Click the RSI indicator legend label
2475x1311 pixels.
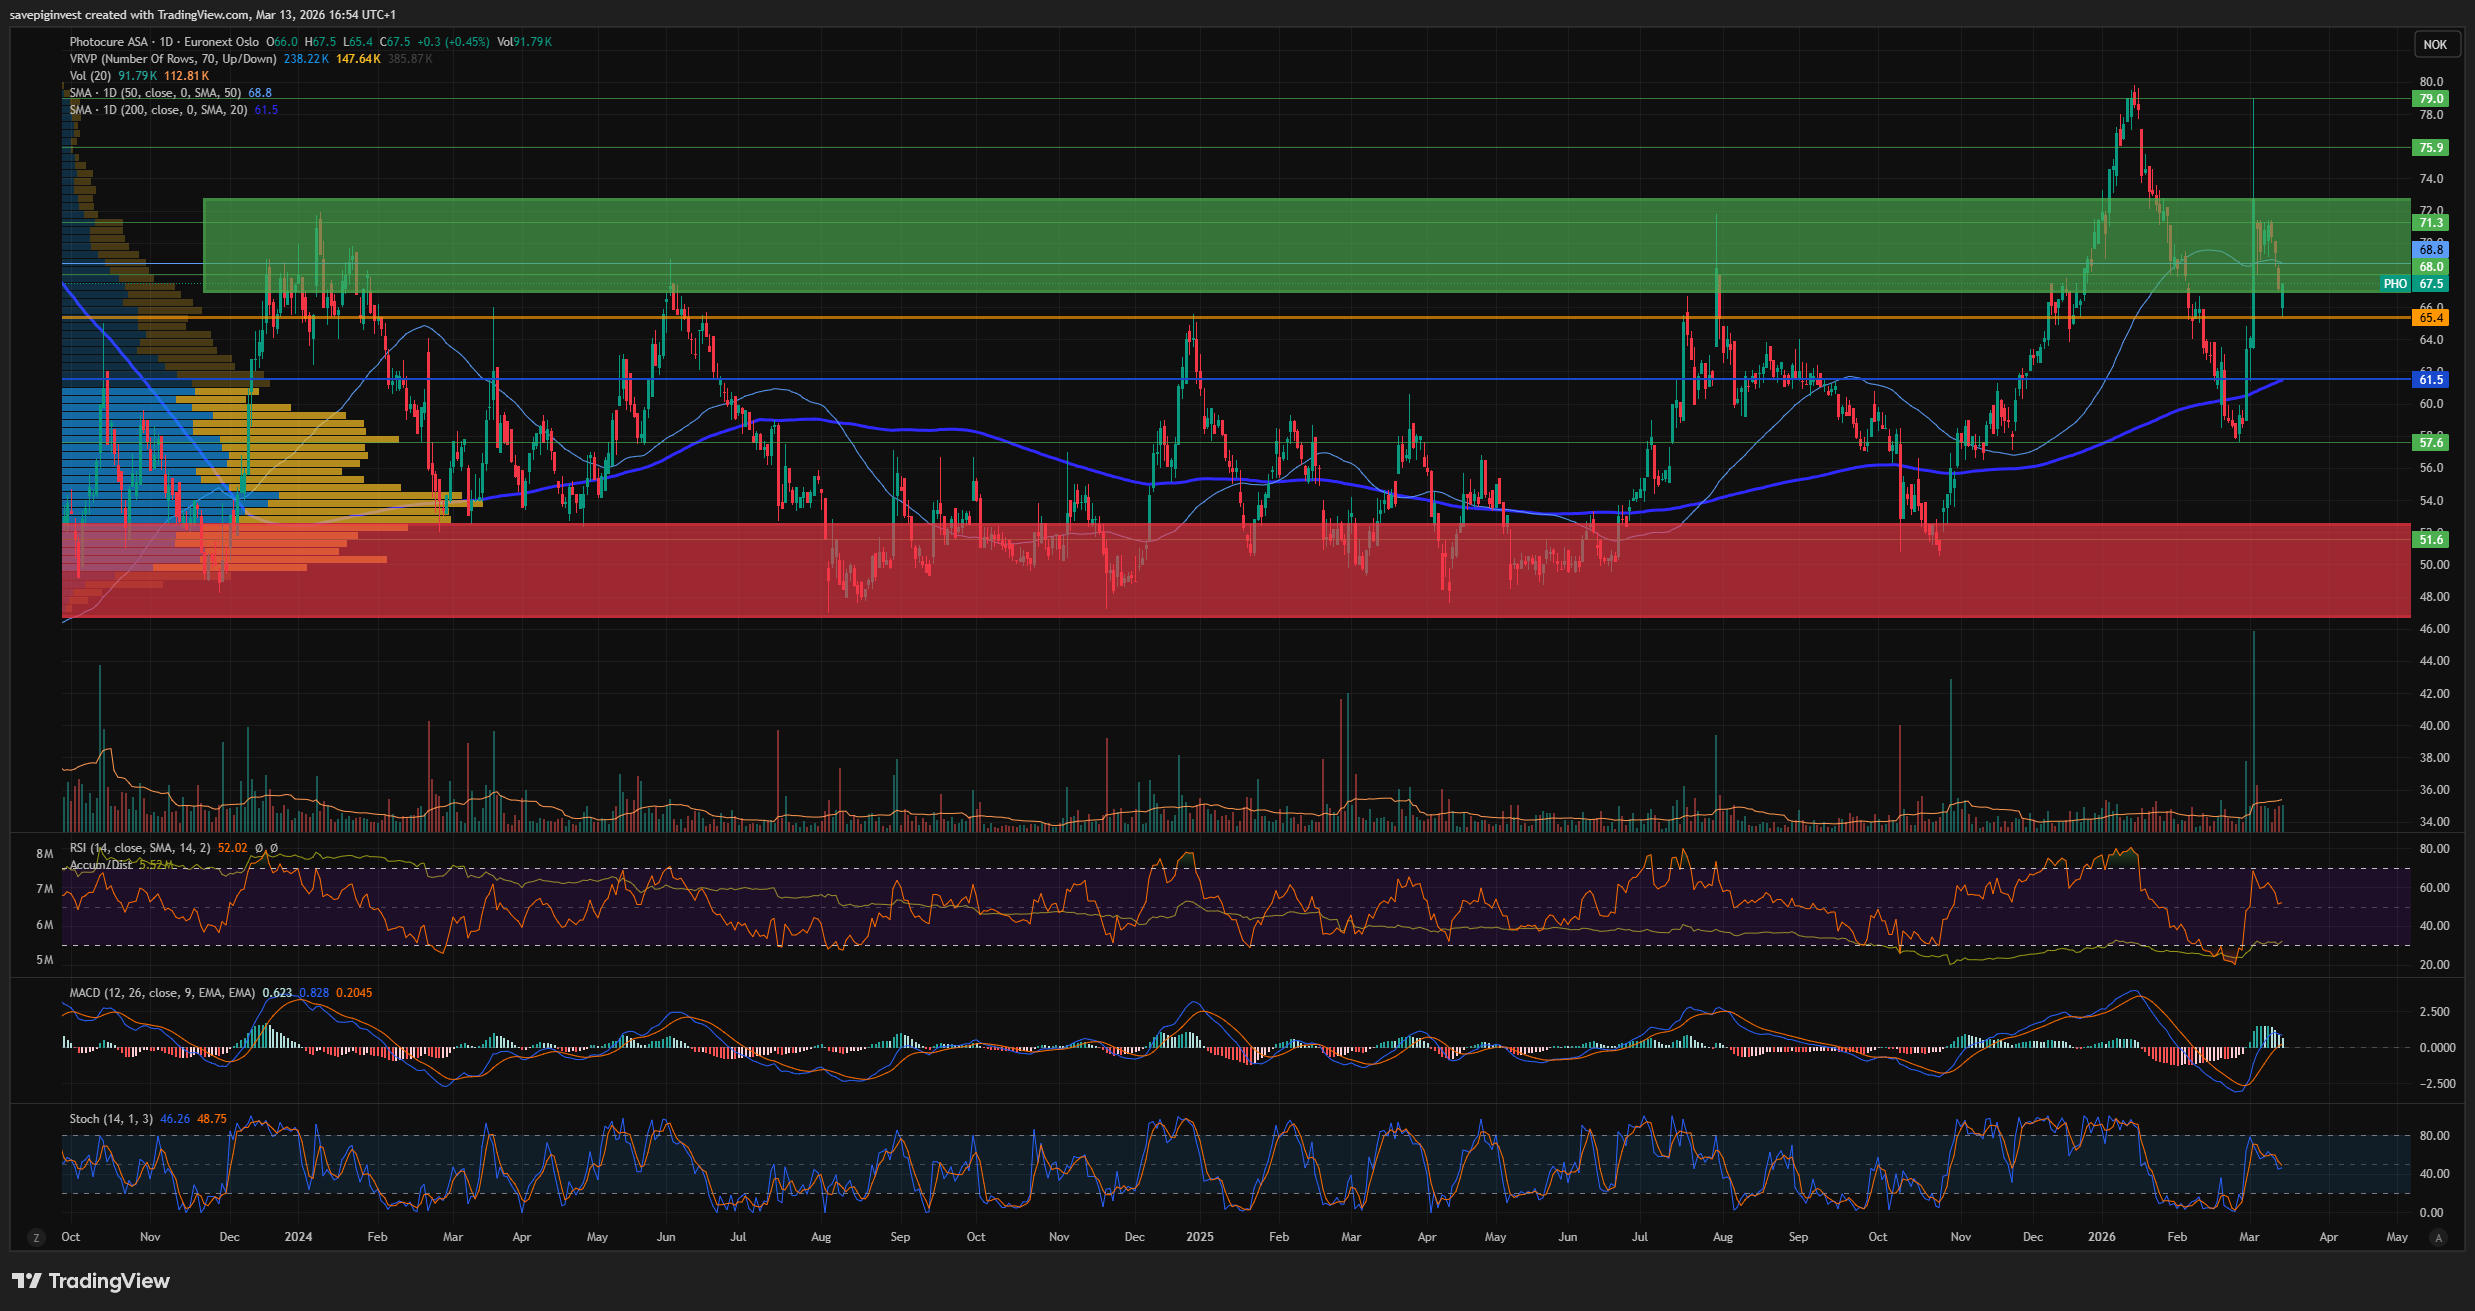[140, 848]
